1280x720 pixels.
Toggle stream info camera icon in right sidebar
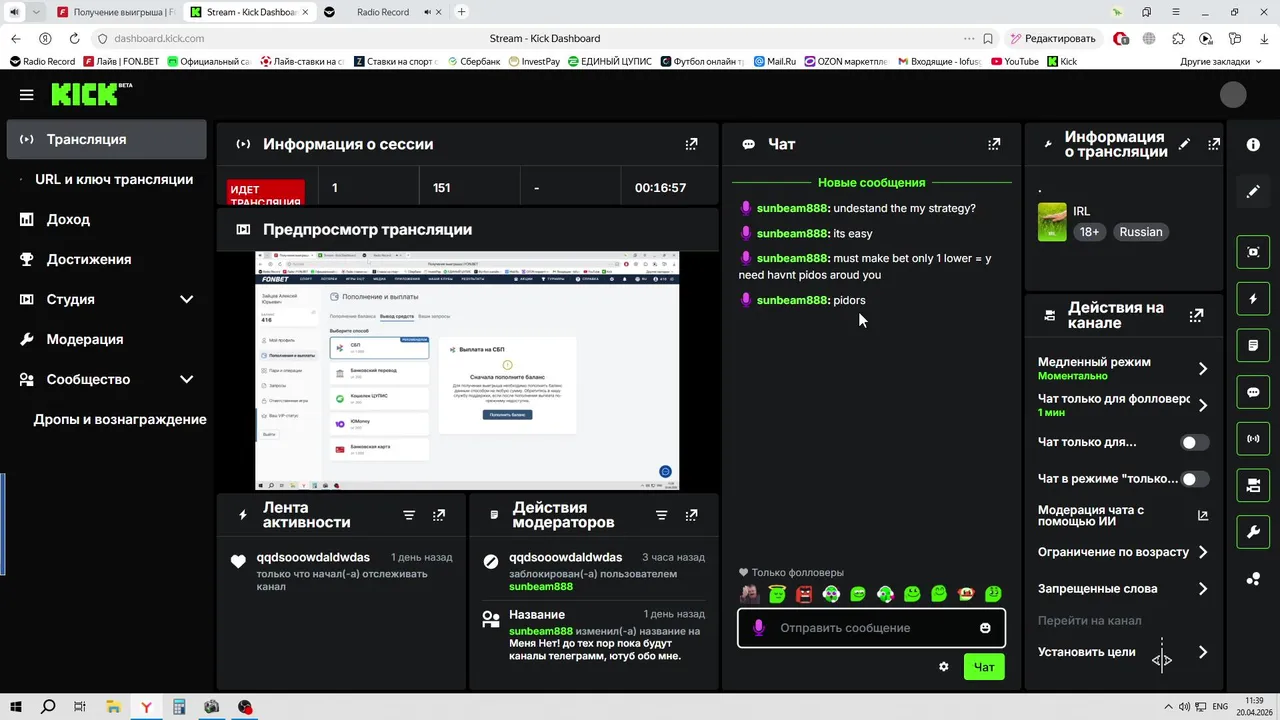[1253, 486]
